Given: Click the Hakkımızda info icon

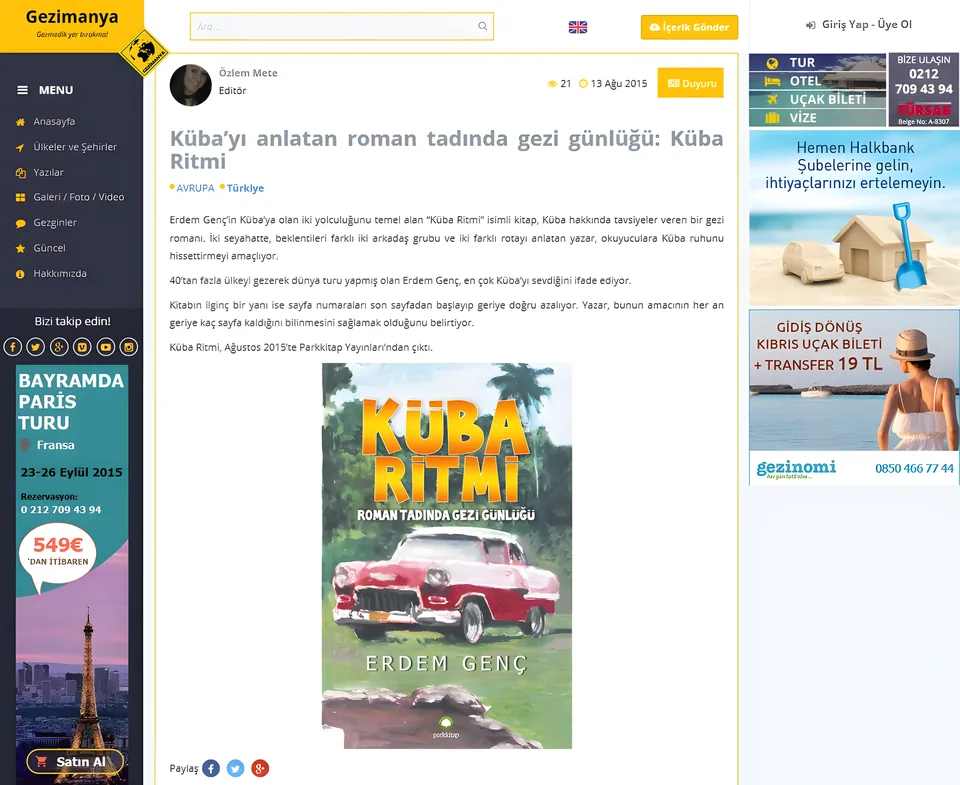Looking at the screenshot, I should coord(20,274).
